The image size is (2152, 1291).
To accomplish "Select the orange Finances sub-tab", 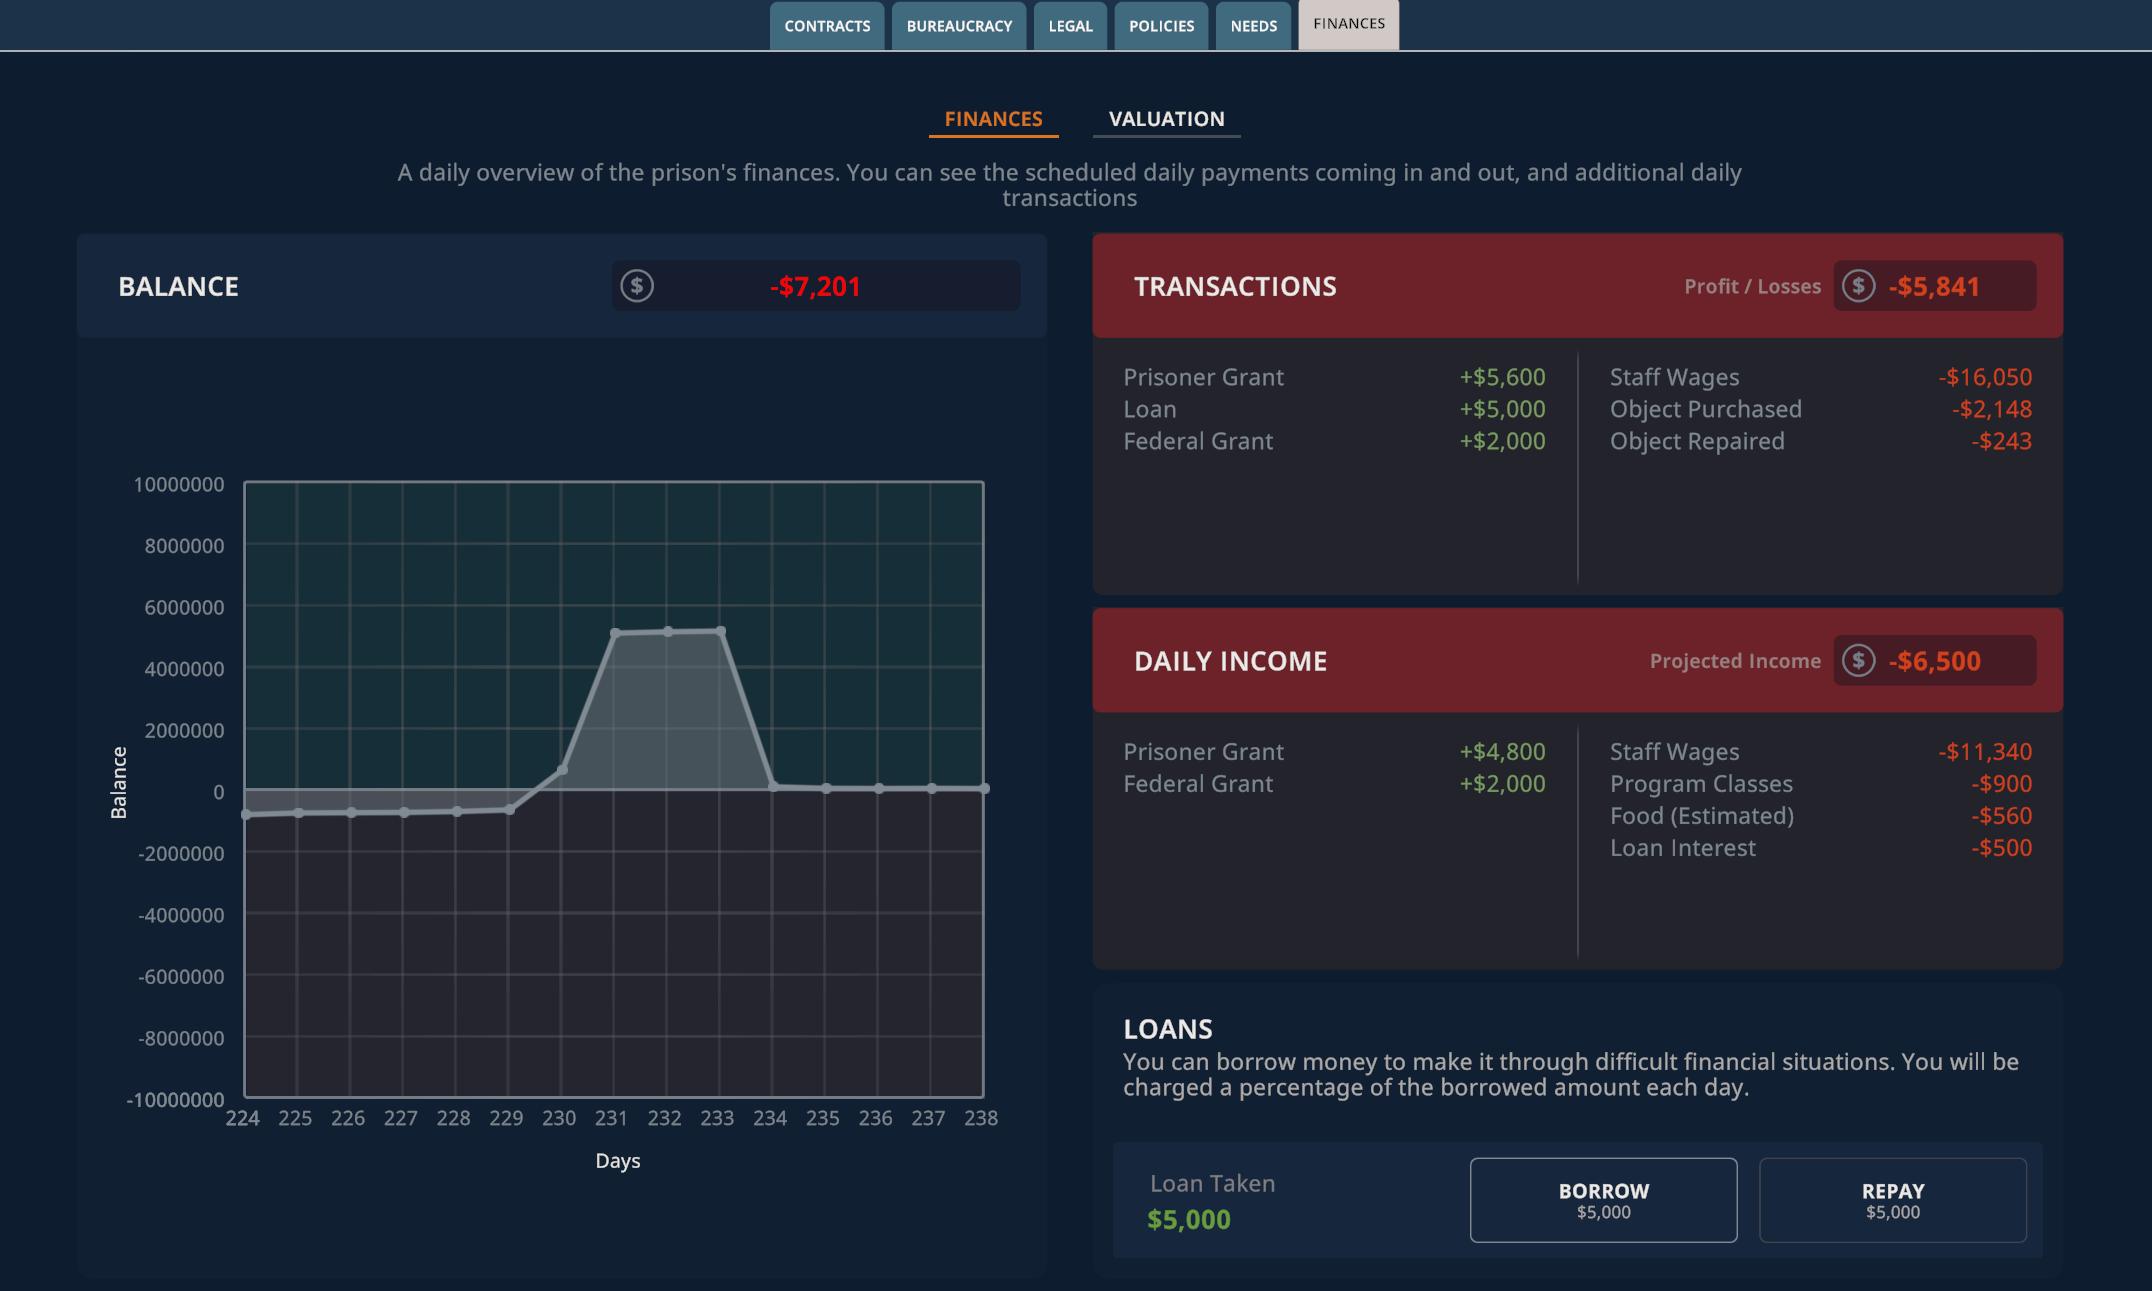I will point(993,119).
